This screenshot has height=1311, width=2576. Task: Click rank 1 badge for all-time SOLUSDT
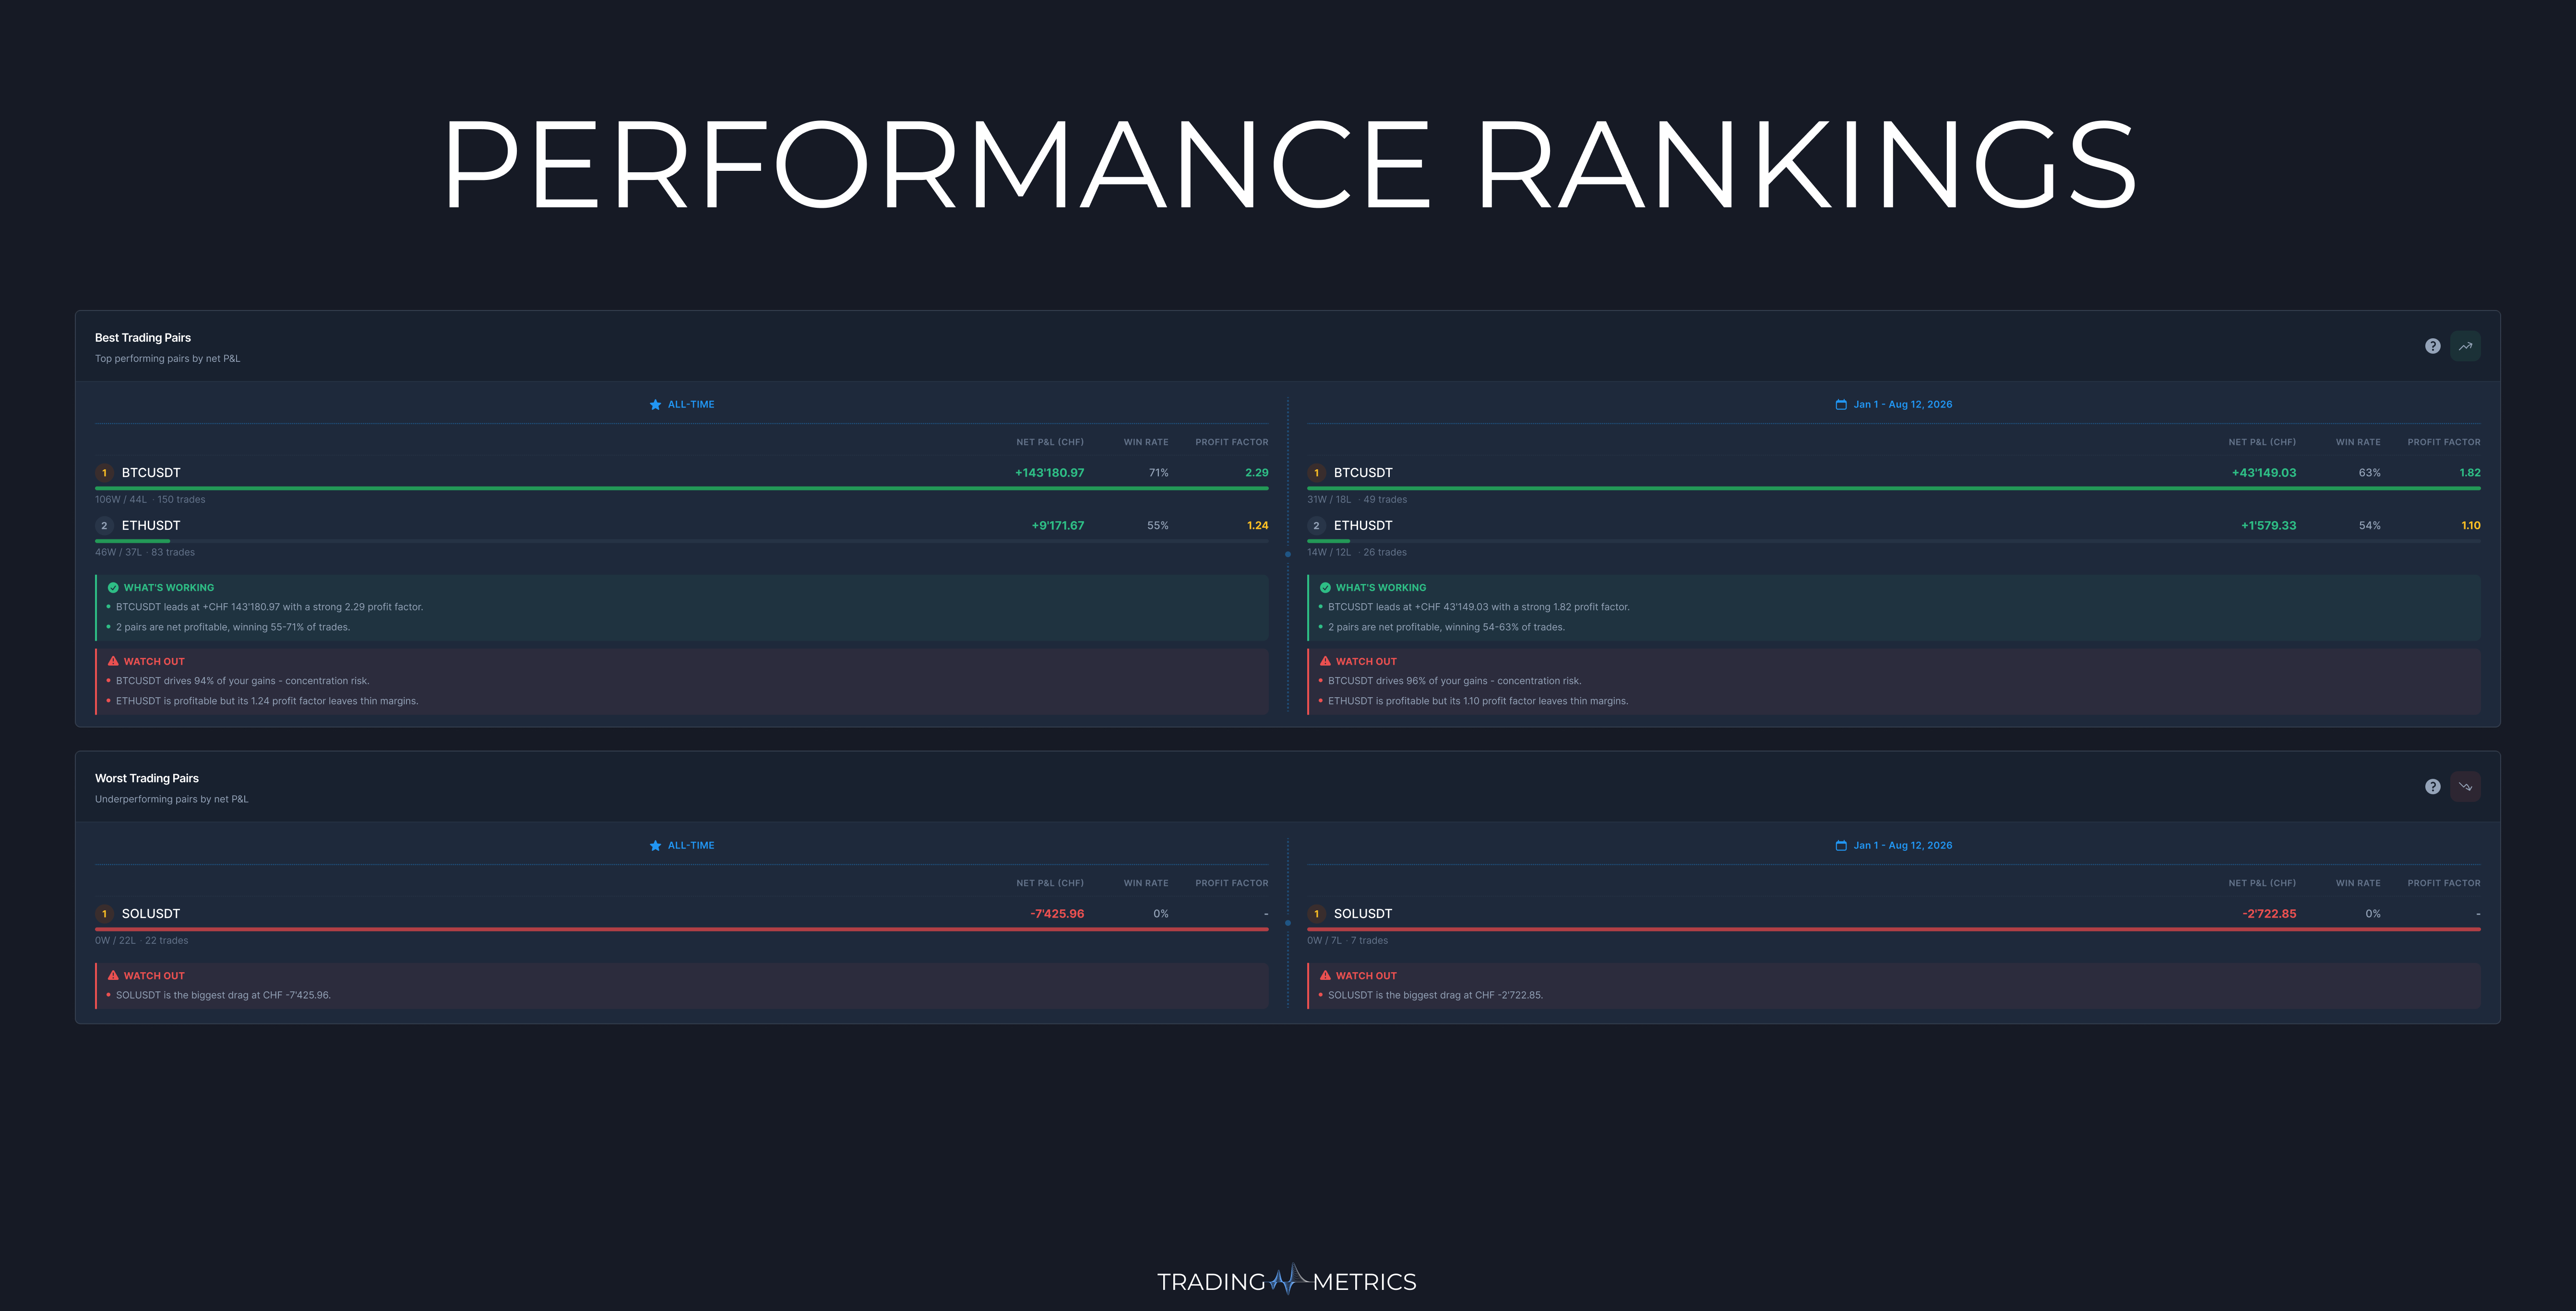[104, 914]
